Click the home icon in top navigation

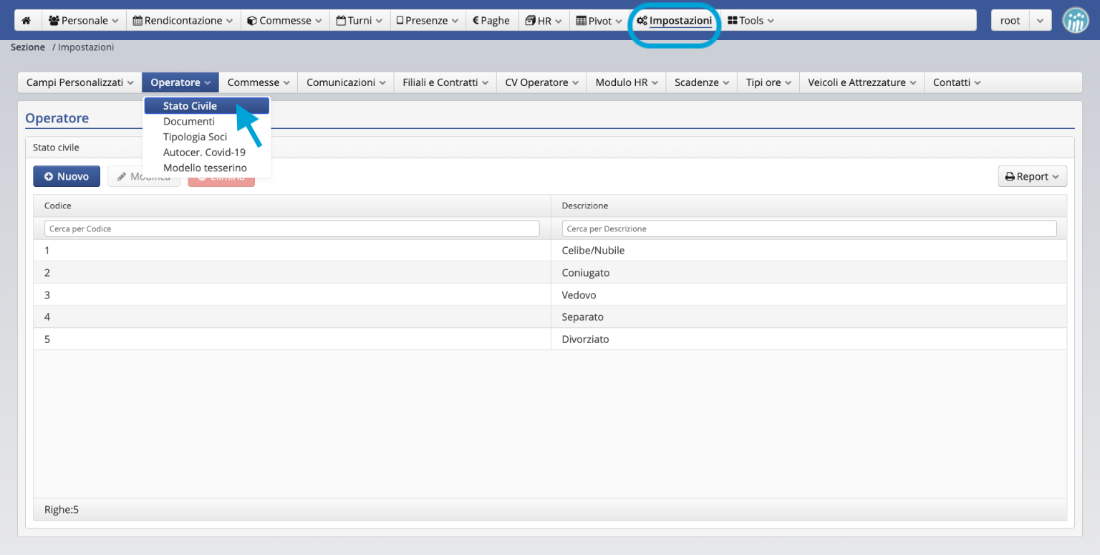(x=26, y=20)
